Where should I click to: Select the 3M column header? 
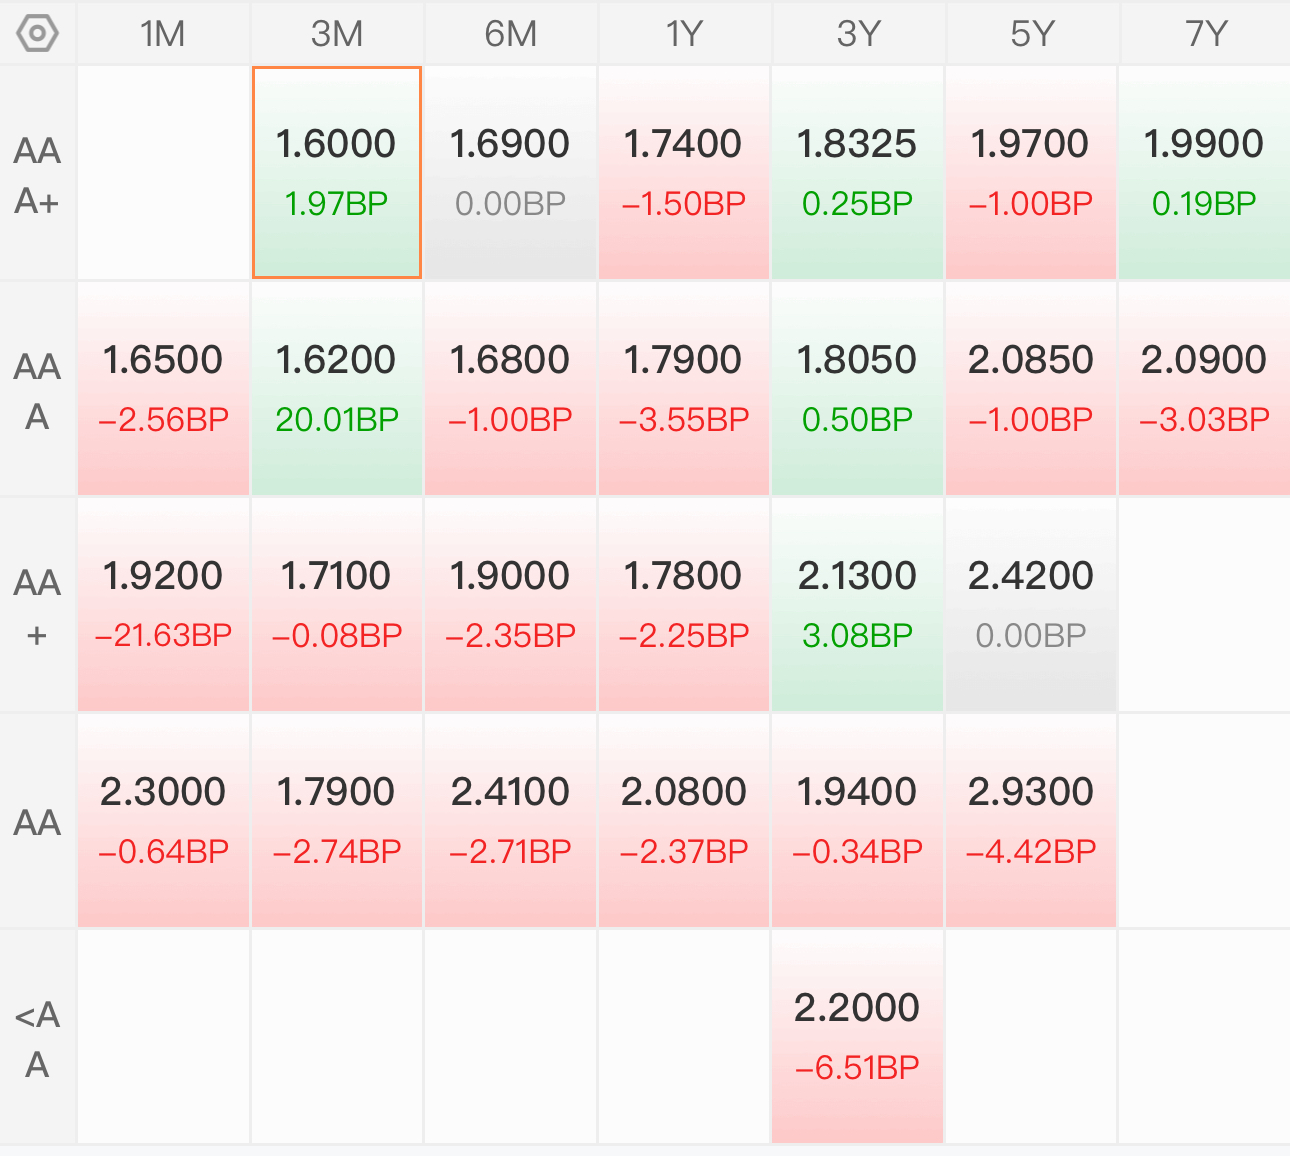tap(337, 33)
